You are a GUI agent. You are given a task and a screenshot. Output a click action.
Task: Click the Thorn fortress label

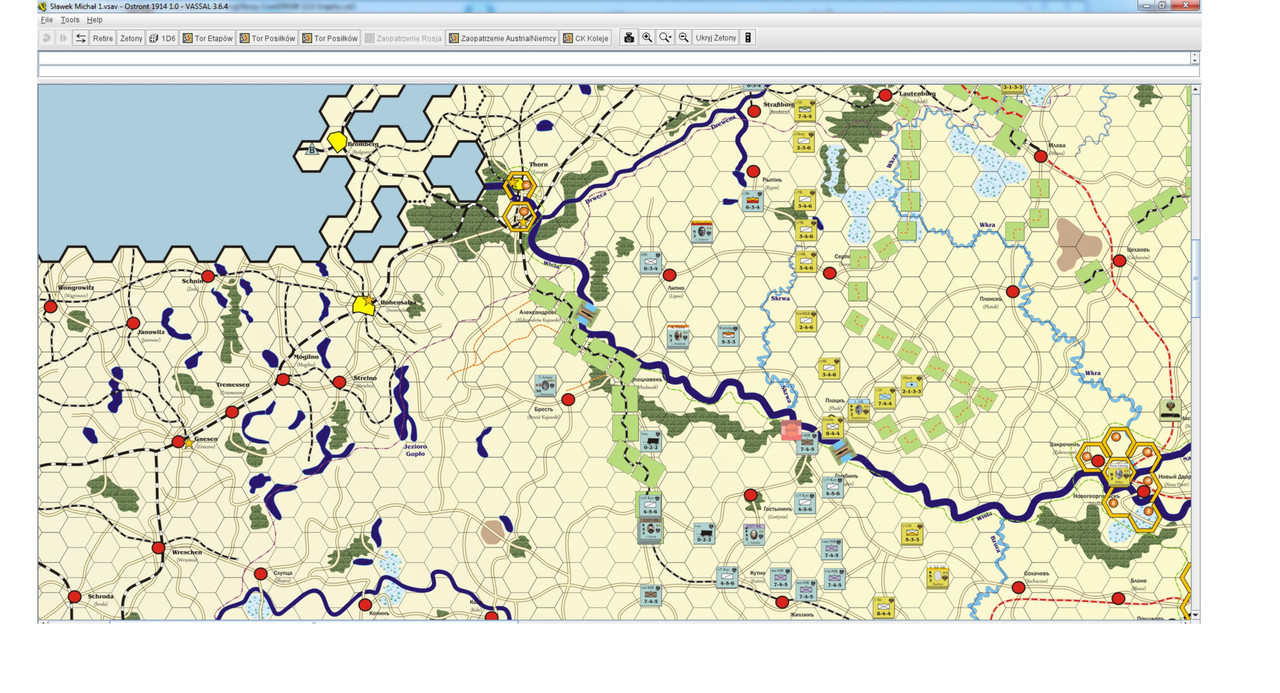point(540,164)
